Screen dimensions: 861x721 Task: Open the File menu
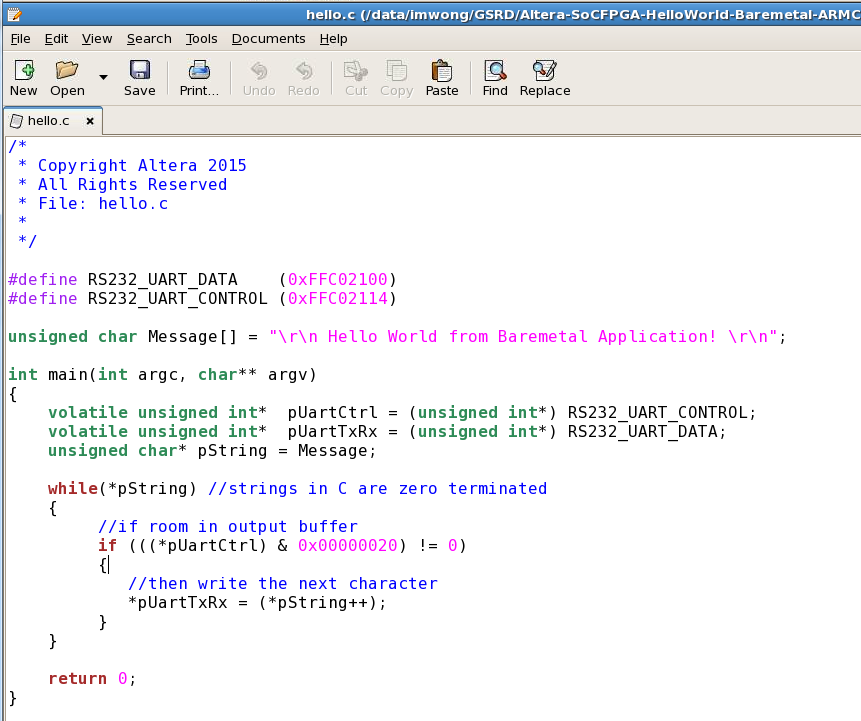coord(20,39)
